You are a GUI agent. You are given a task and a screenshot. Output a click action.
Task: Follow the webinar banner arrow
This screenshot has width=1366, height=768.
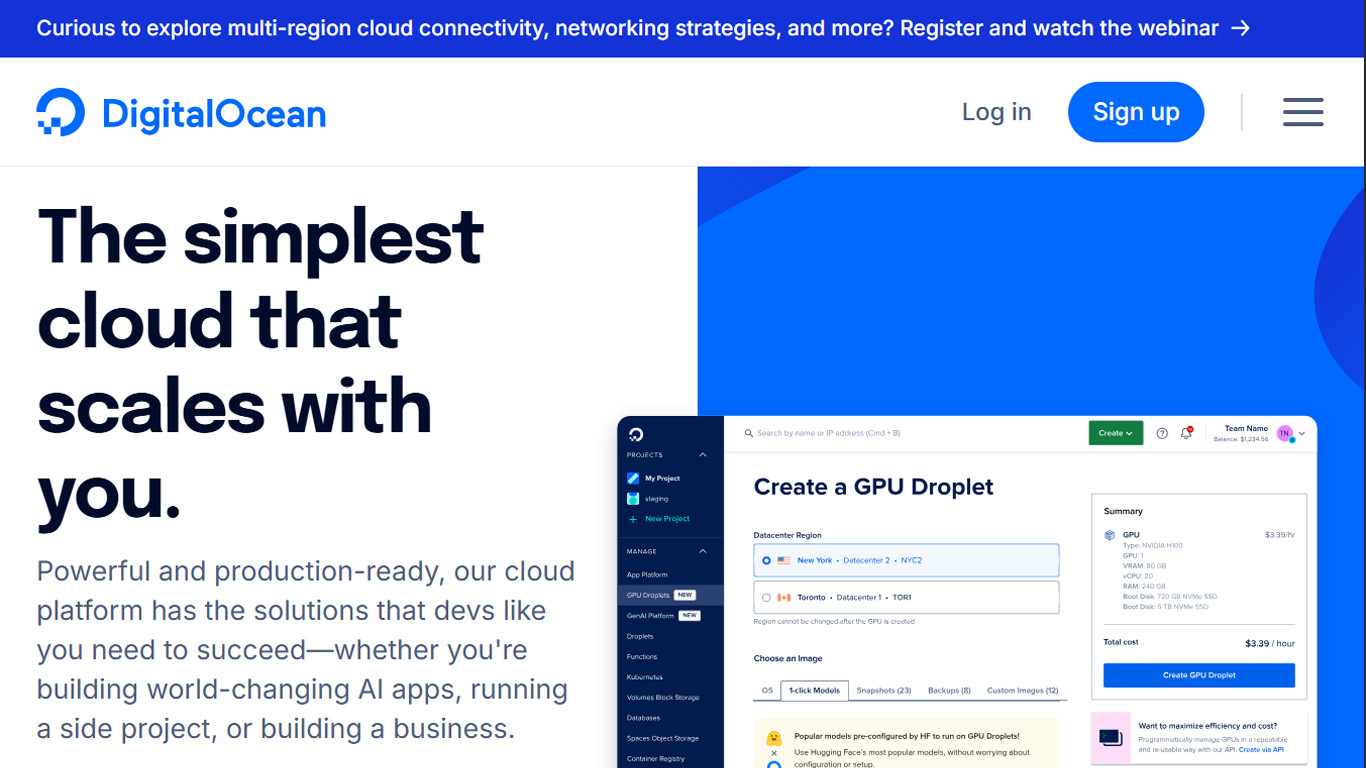coord(1240,28)
